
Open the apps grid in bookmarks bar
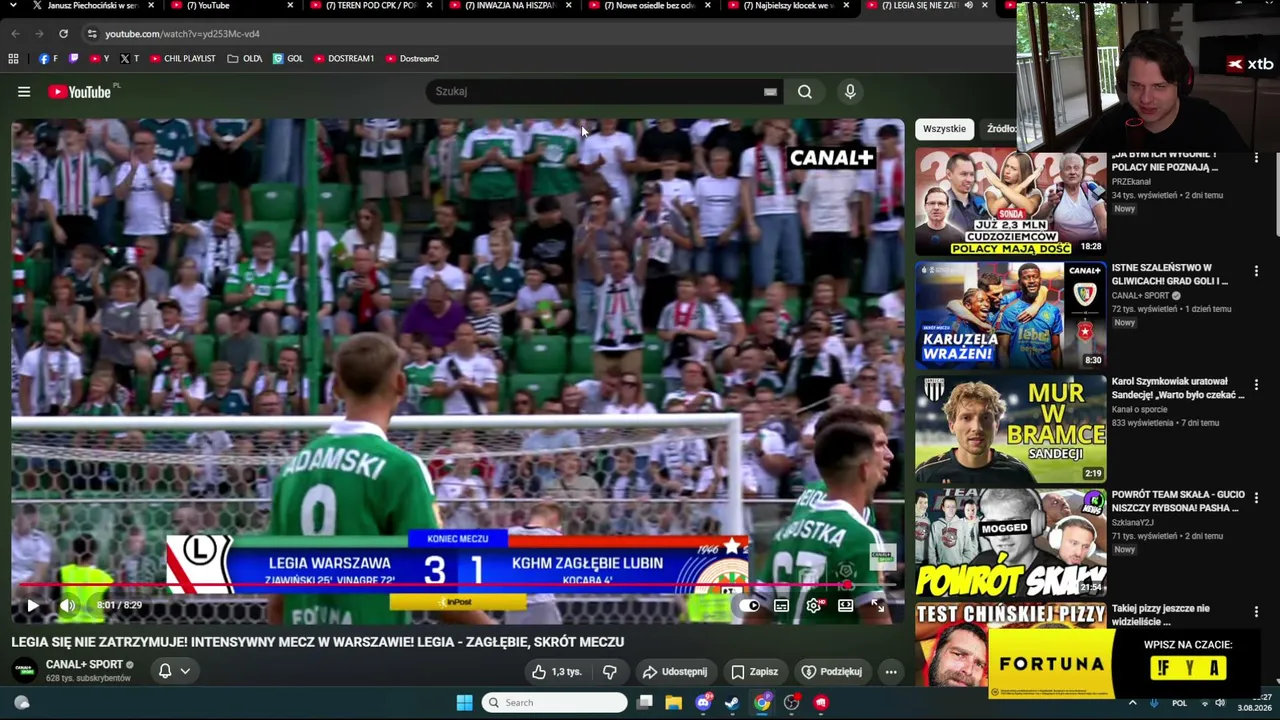pos(13,59)
